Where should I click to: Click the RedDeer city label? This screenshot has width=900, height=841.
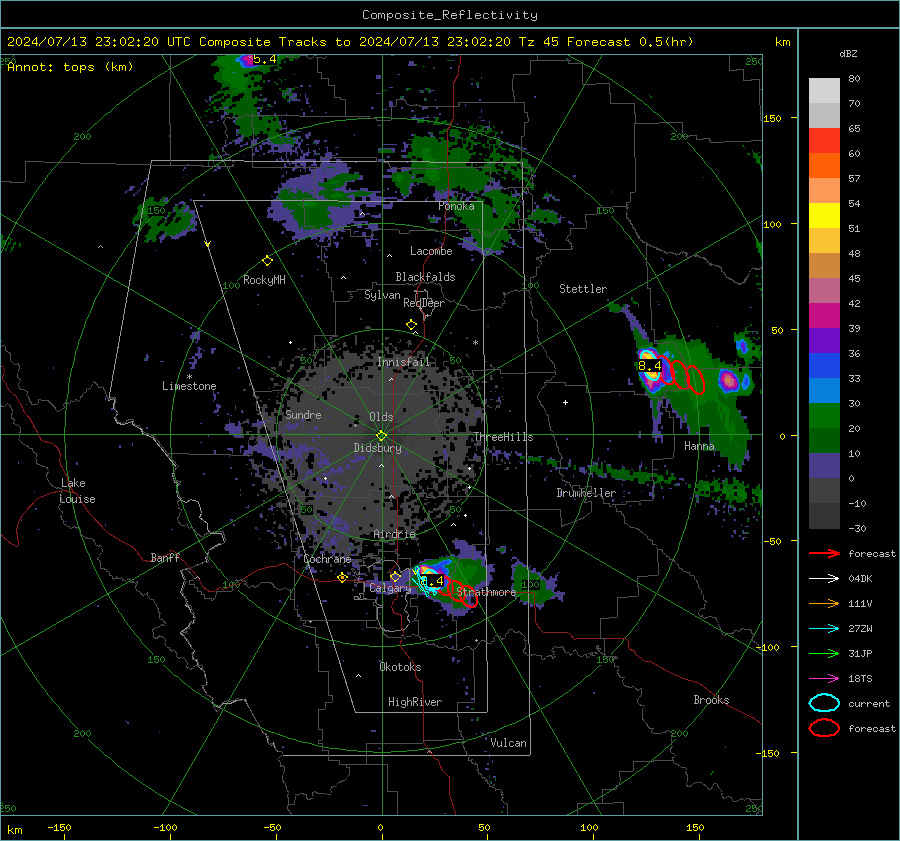(424, 303)
